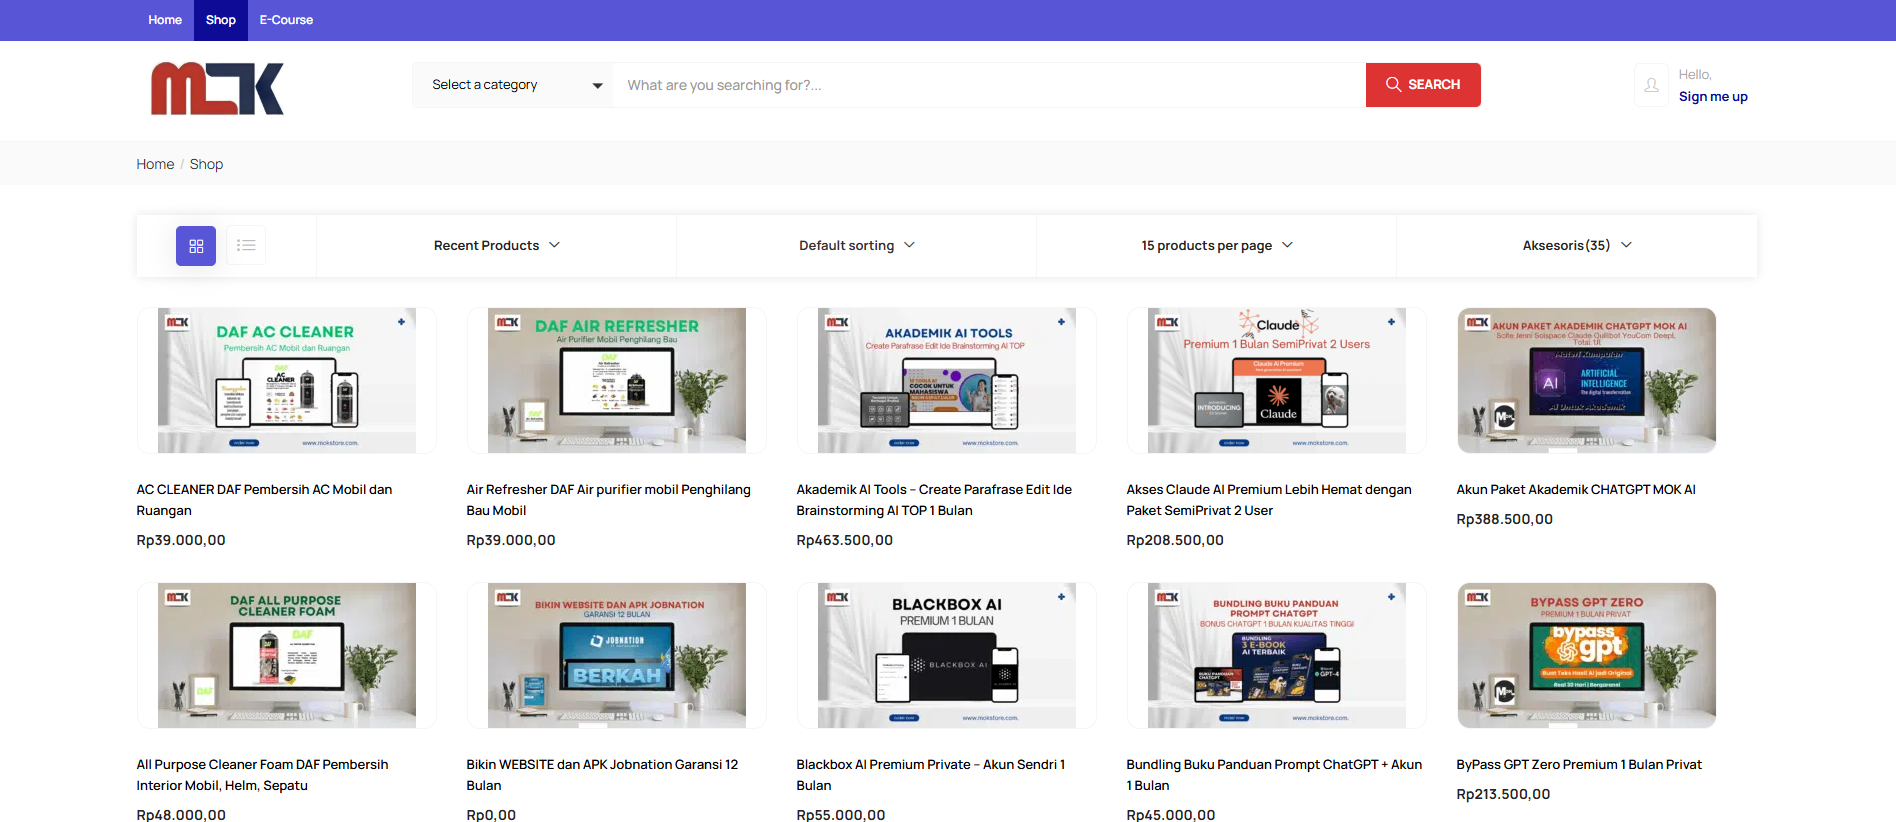Open All Purpose Cleaner Foam DAF title
The image size is (1896, 822).
click(x=262, y=775)
